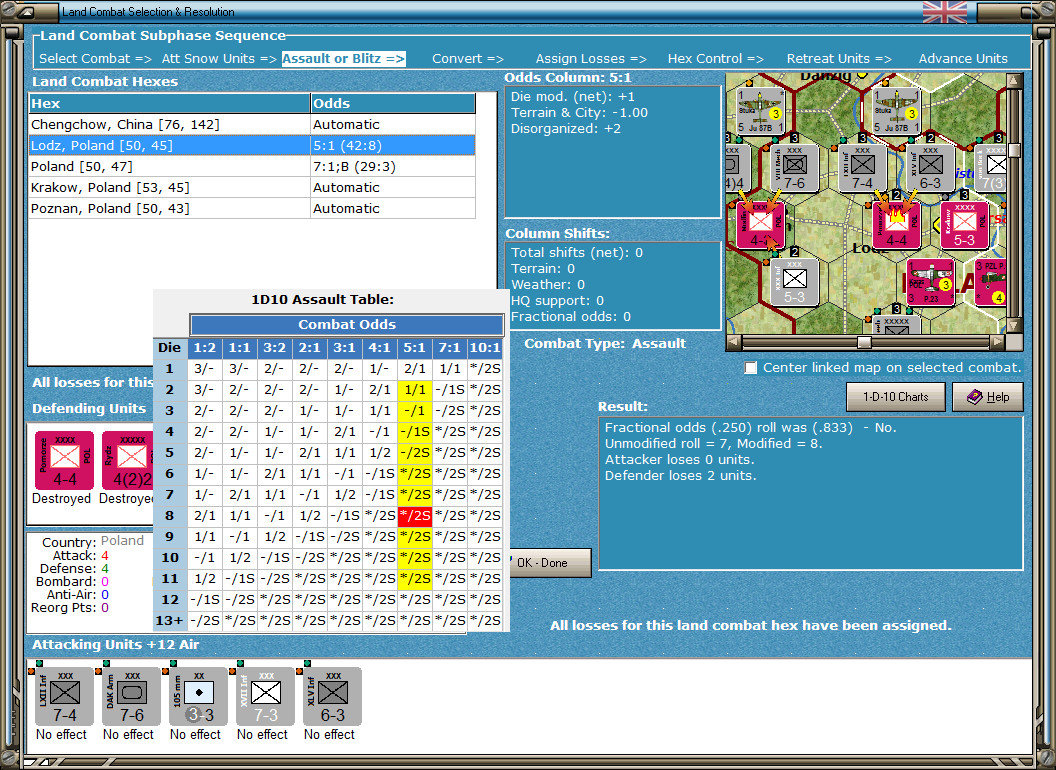Click the OK - Done button
Viewport: 1056px width, 770px height.
[548, 563]
